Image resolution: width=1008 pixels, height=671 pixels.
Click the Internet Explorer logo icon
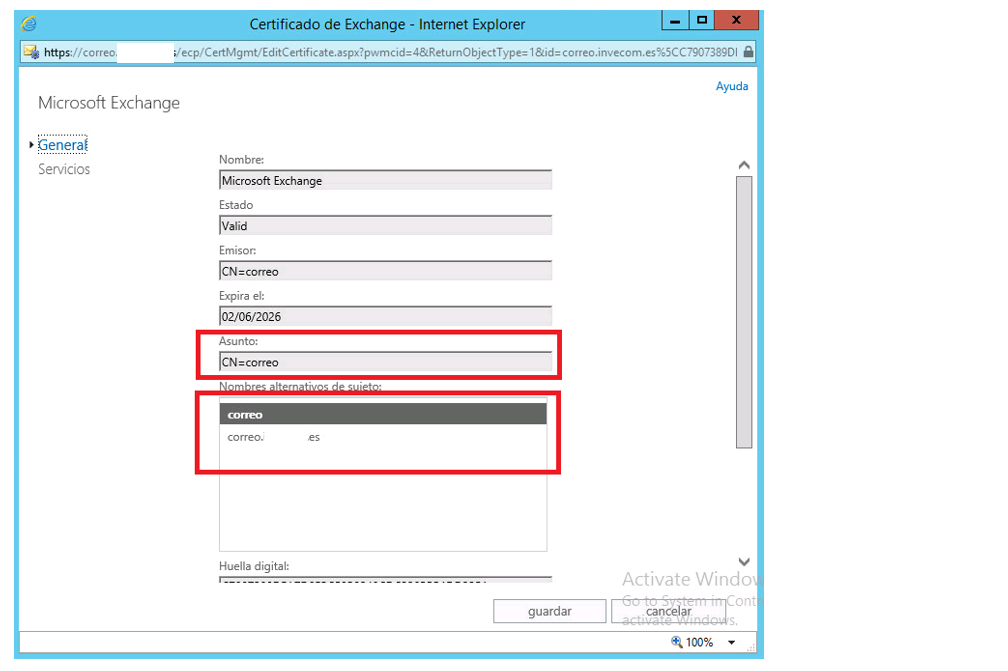tap(29, 24)
